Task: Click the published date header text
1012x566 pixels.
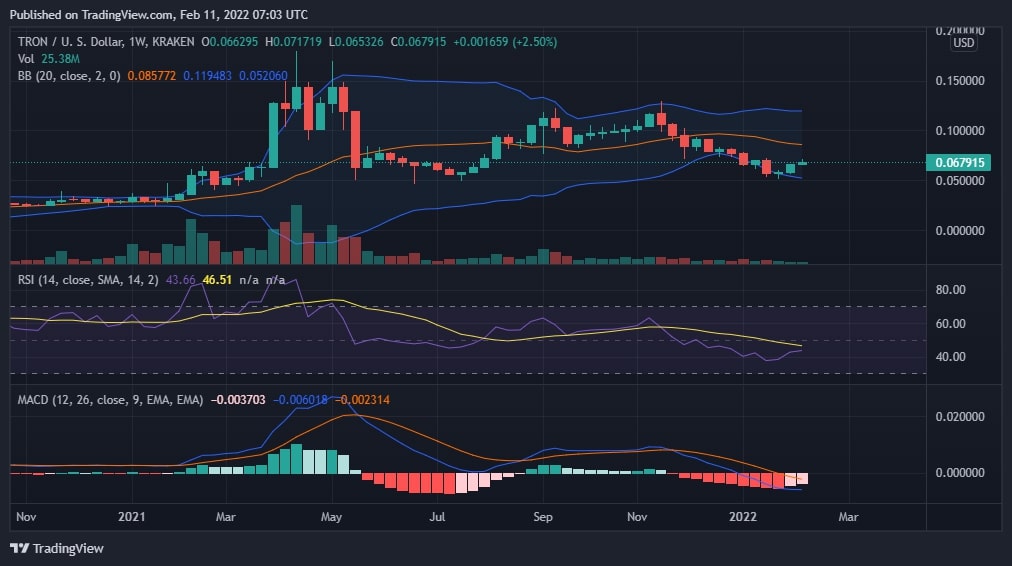Action: 159,15
